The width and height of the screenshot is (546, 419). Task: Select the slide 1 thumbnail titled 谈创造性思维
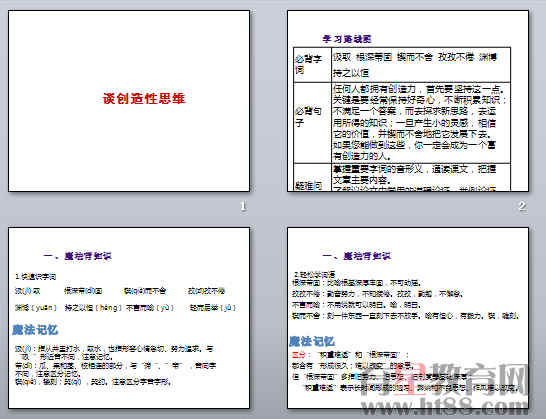click(x=129, y=101)
